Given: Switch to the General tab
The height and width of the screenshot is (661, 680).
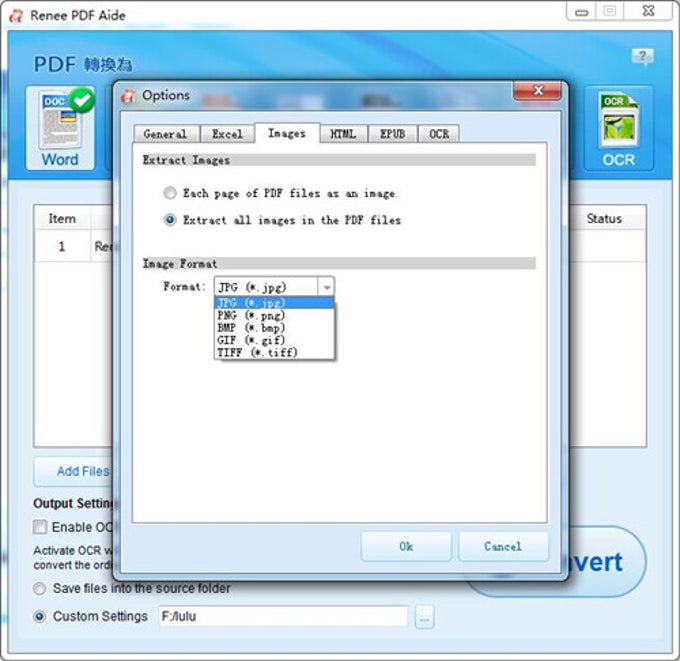Looking at the screenshot, I should 166,134.
